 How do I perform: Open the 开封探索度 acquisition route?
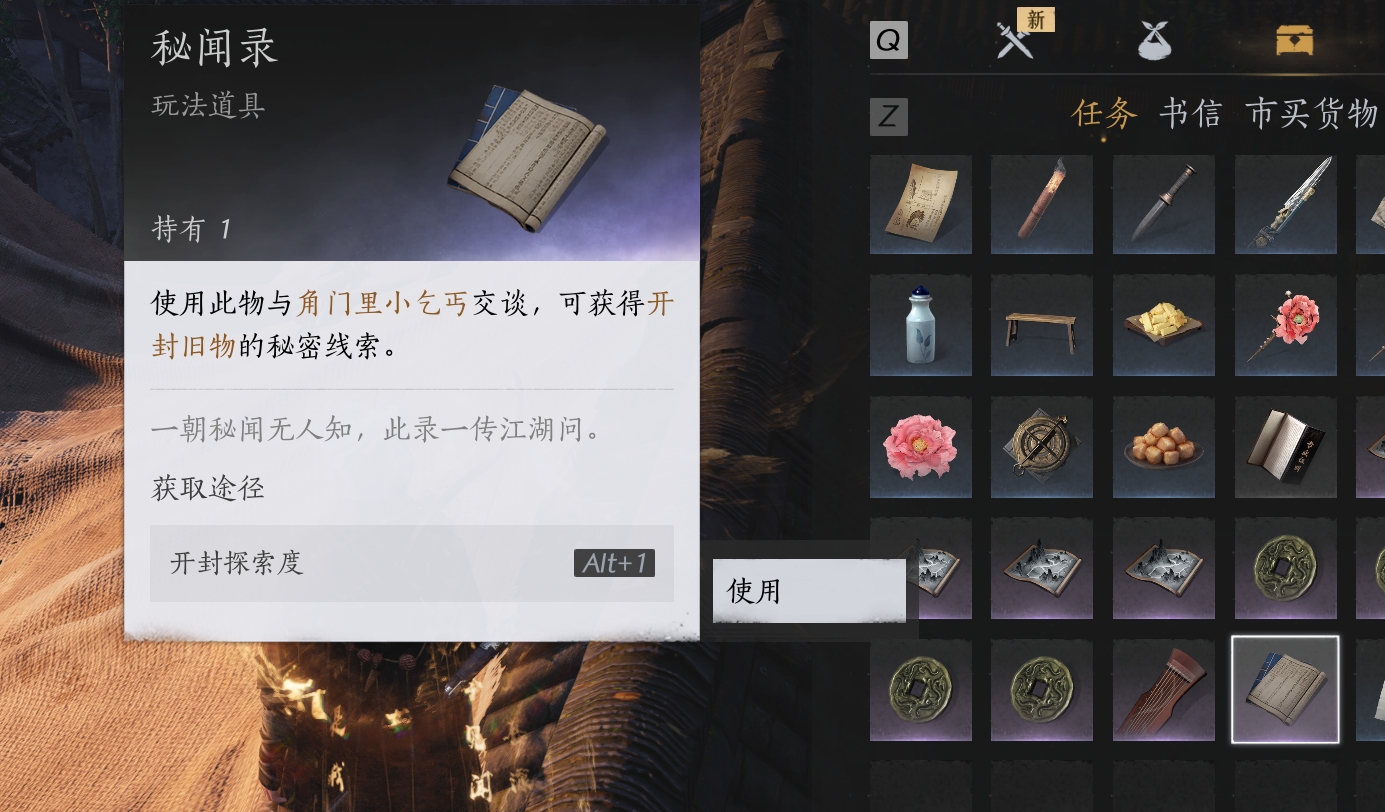(x=412, y=563)
